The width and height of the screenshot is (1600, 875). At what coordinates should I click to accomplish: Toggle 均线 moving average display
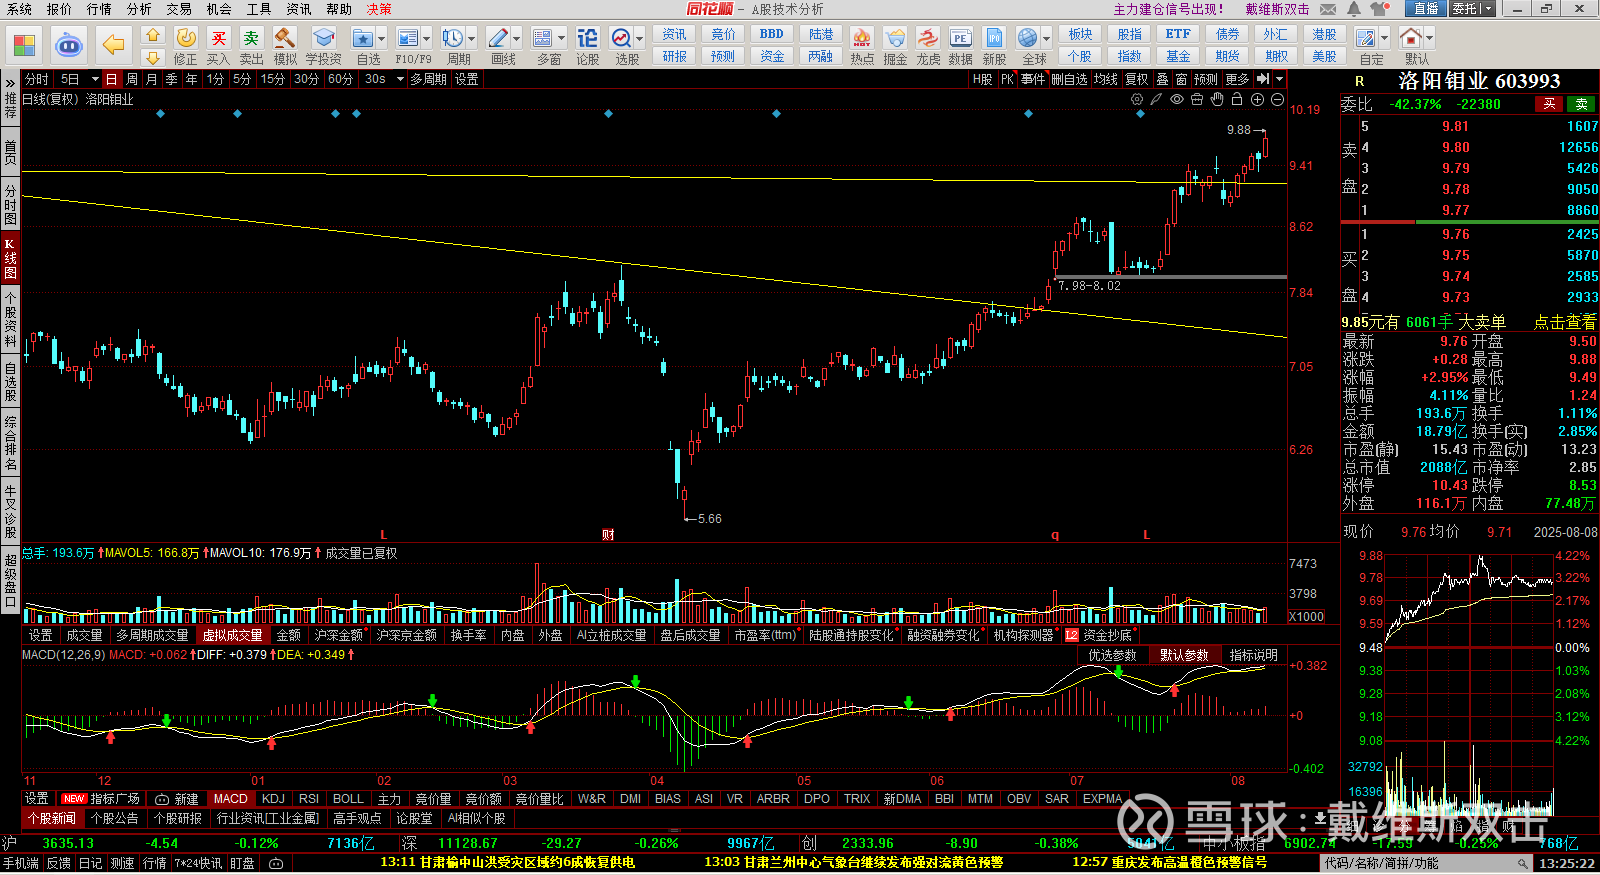(x=1105, y=79)
